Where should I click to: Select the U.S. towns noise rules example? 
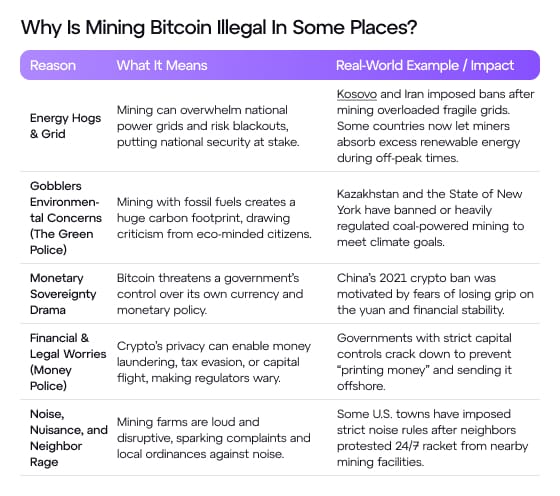432,437
